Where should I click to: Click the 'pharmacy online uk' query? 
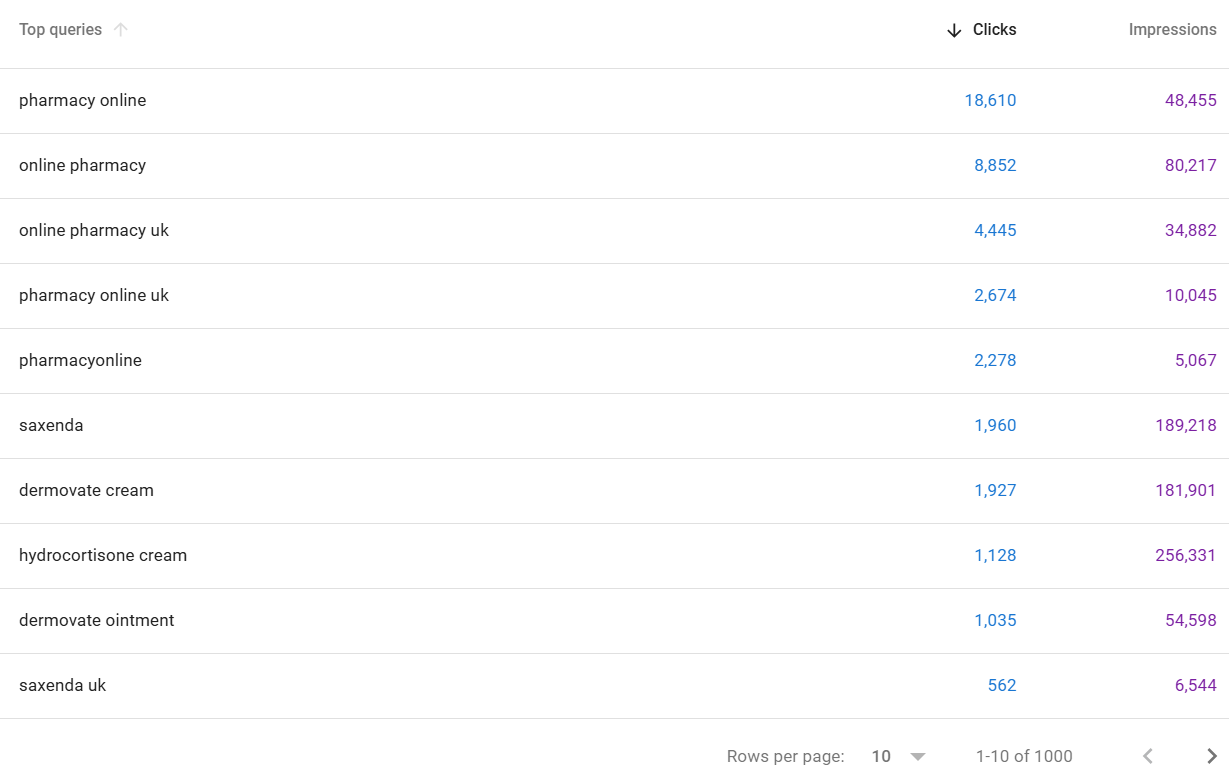coord(94,295)
